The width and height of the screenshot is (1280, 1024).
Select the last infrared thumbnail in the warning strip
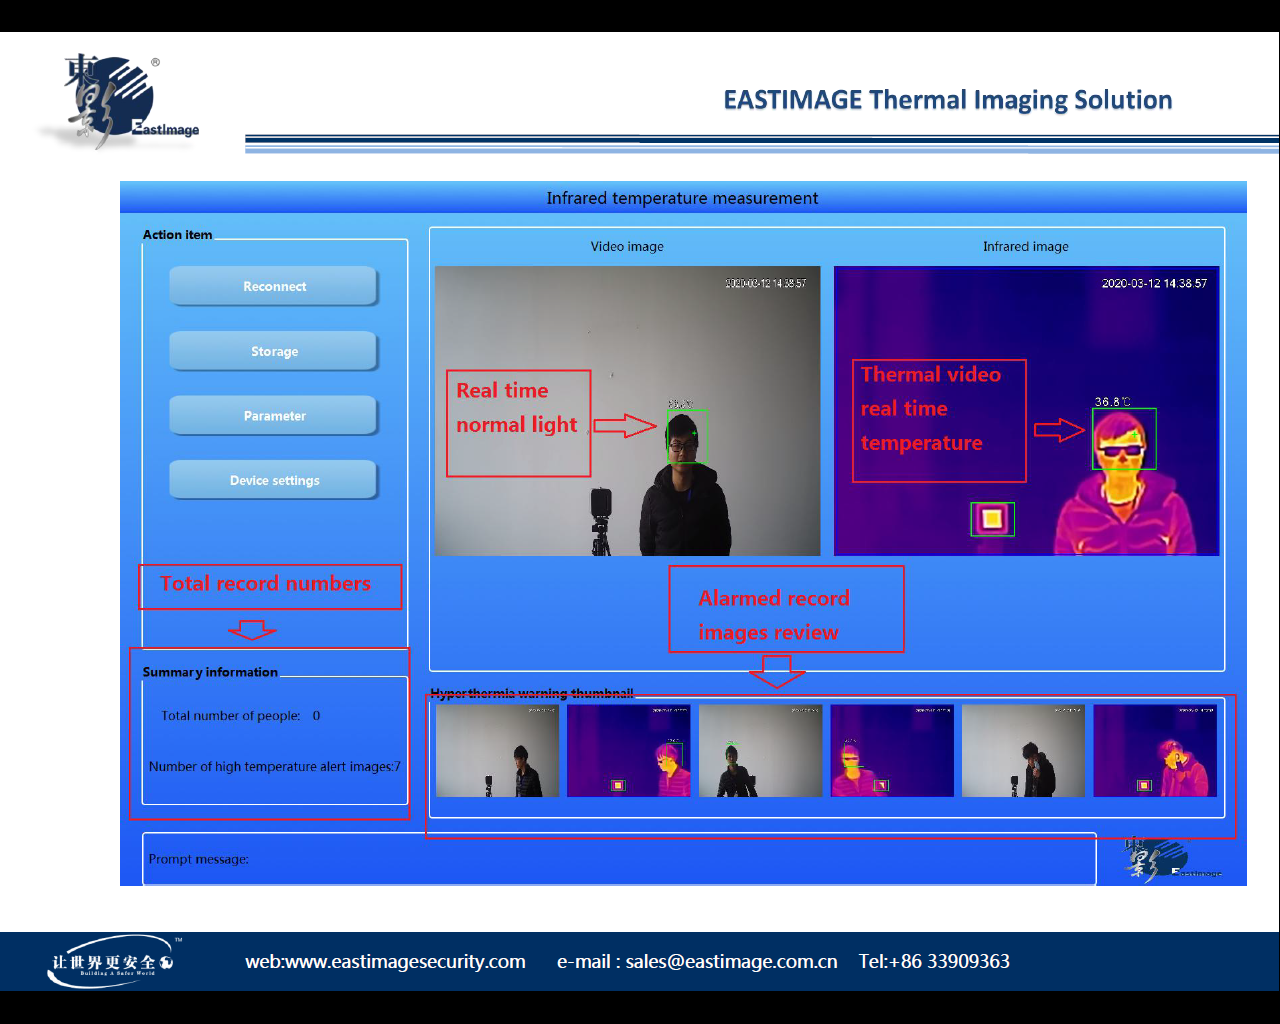click(x=1155, y=751)
